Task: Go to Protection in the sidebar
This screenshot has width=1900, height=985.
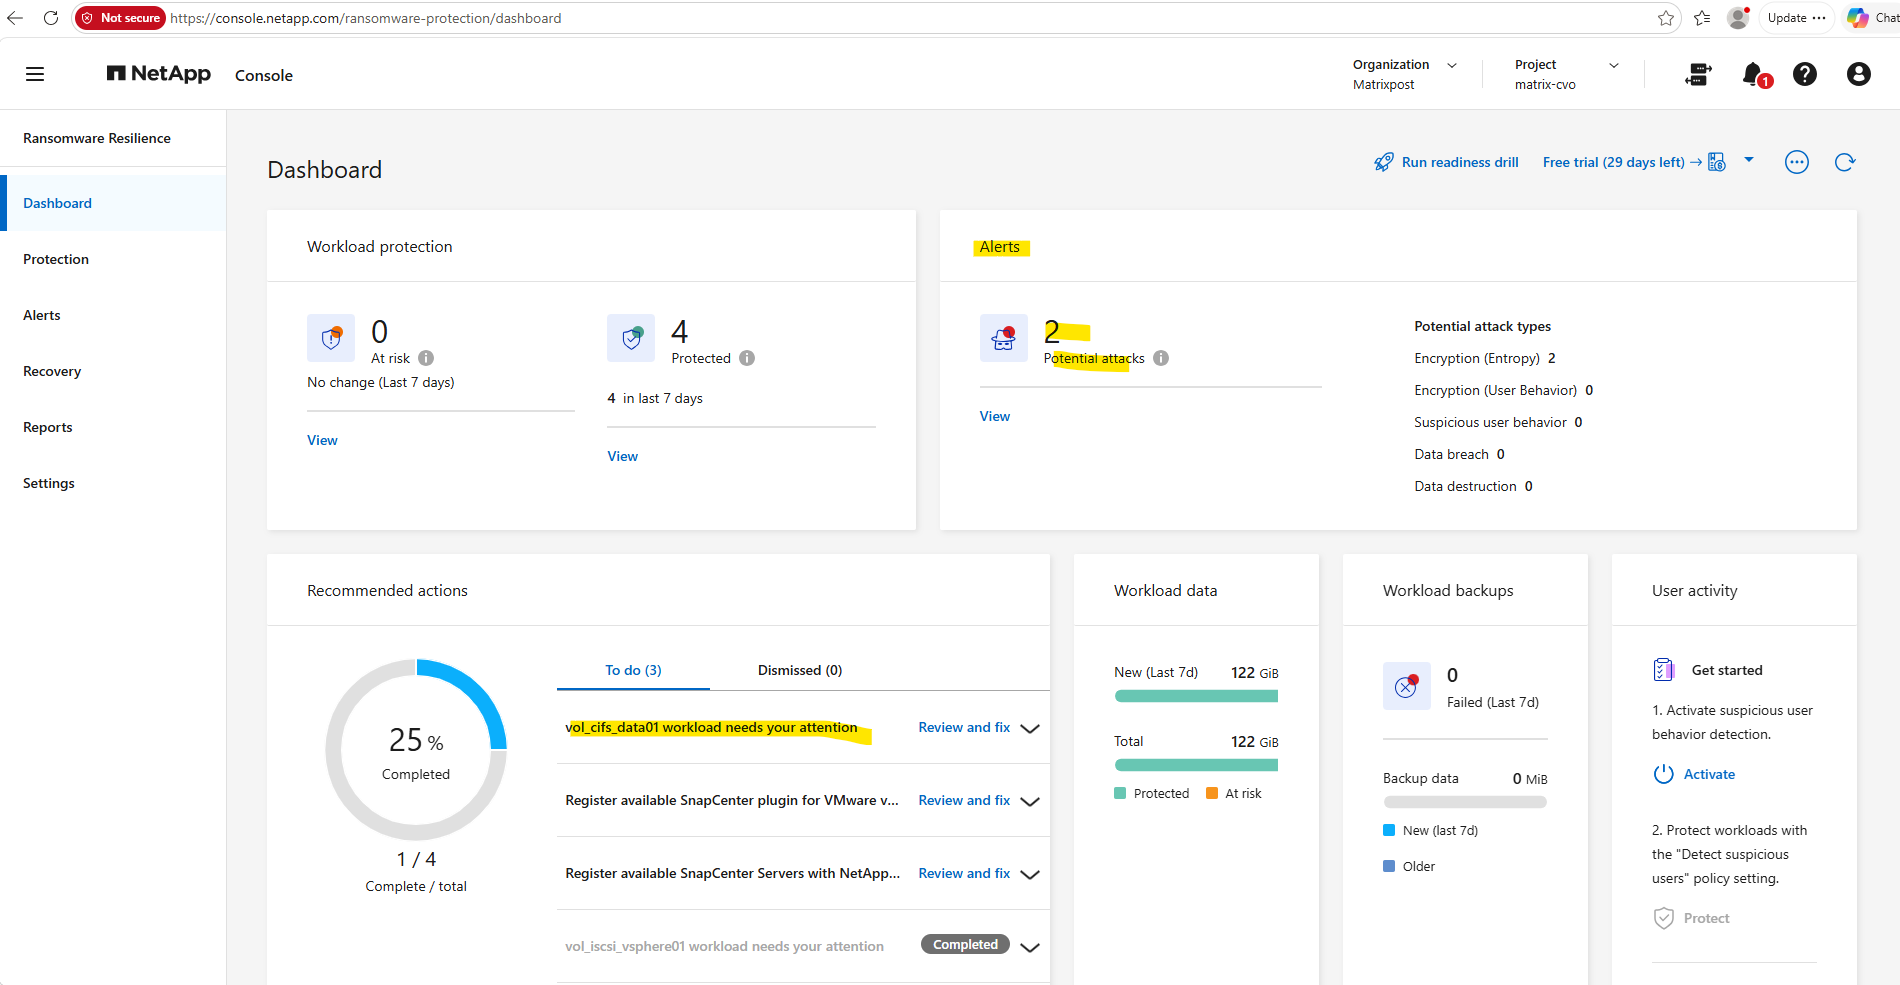Action: pyautogui.click(x=113, y=259)
